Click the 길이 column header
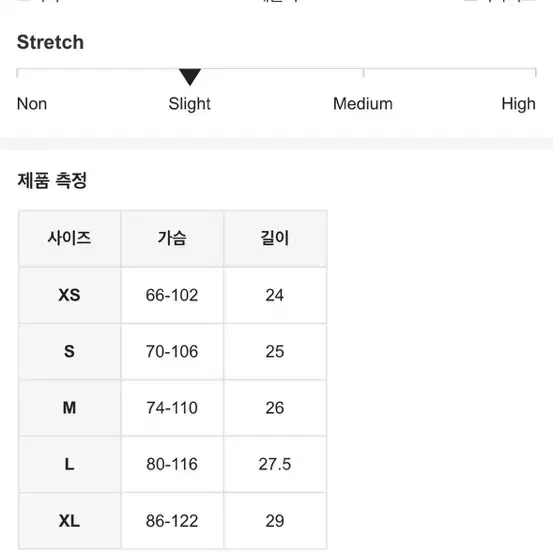 pos(275,238)
